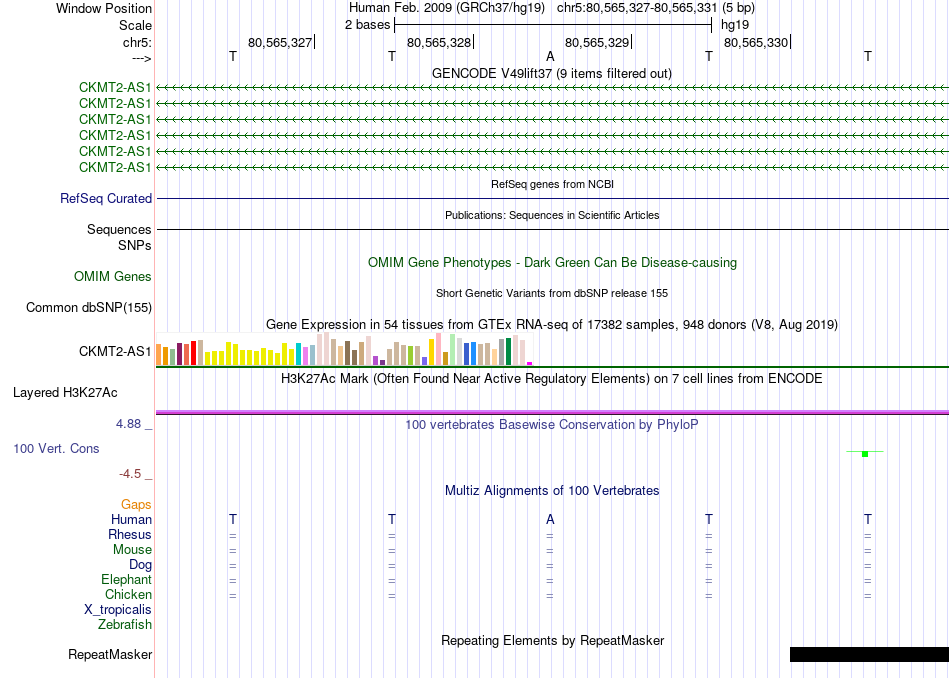This screenshot has width=950, height=678.
Task: Click 100 vertebrates Basewise Conservation by PhyloP title
Action: tap(552, 424)
